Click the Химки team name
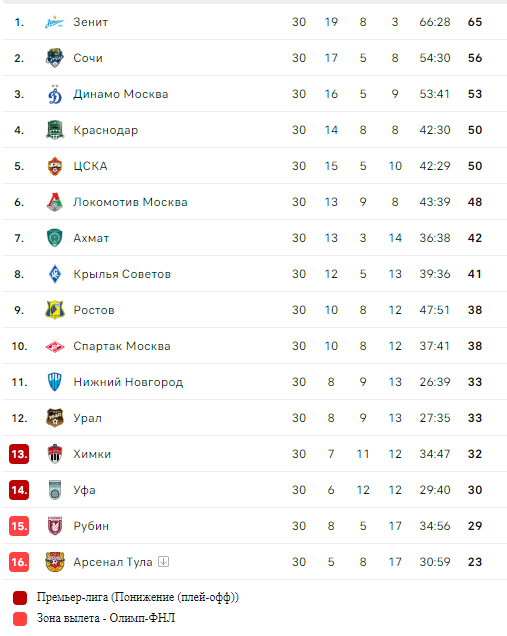The width and height of the screenshot is (507, 636). [x=92, y=454]
